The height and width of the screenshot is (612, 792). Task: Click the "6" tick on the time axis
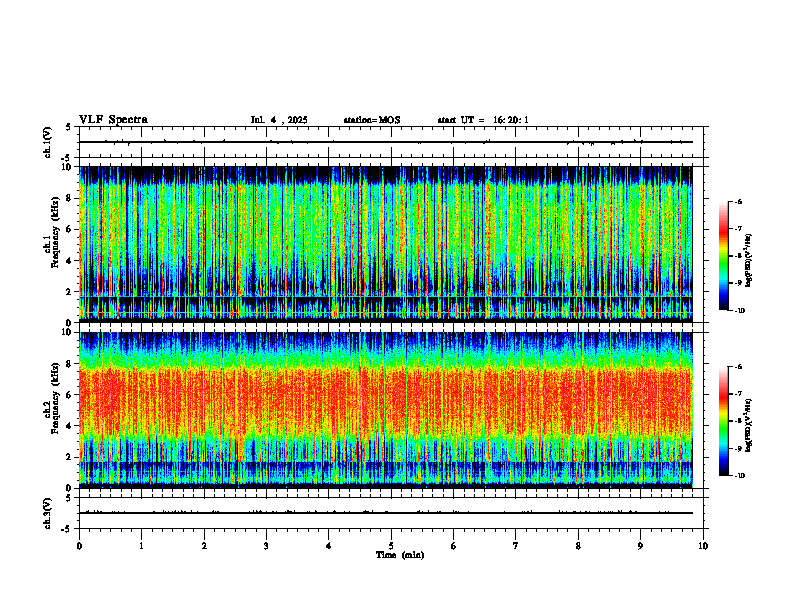[454, 546]
